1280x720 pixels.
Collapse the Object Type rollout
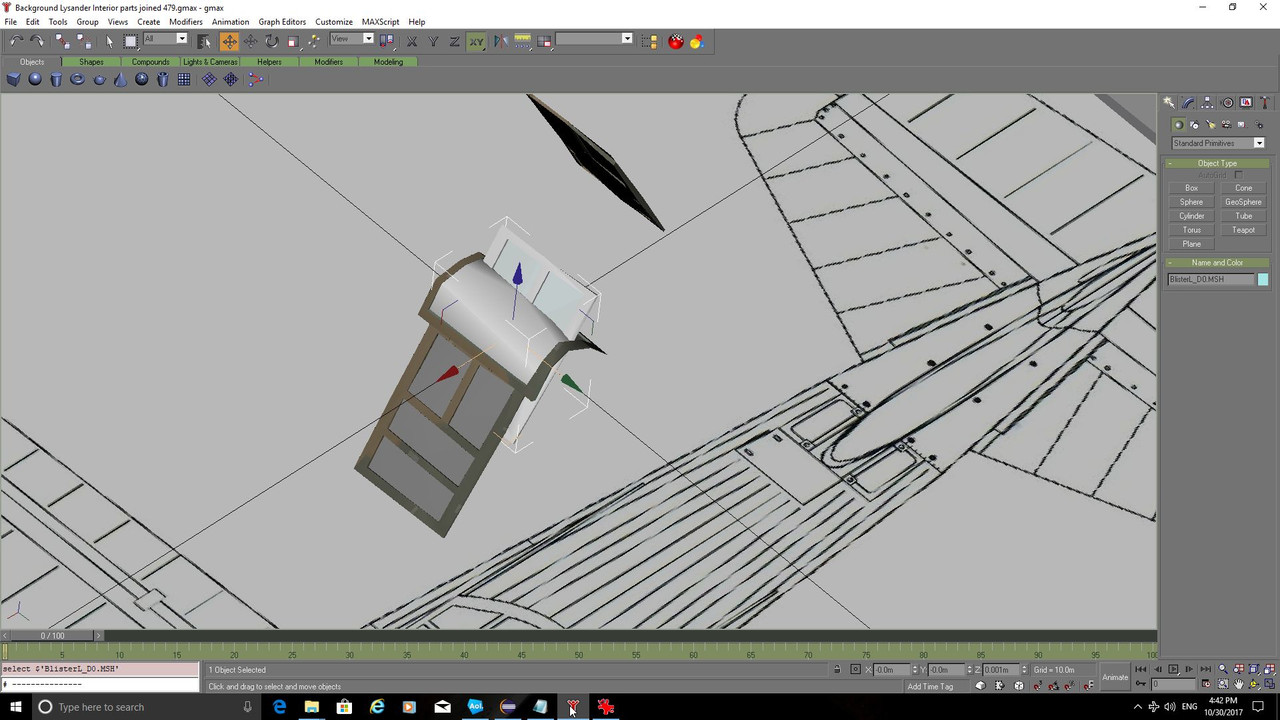click(x=1217, y=163)
